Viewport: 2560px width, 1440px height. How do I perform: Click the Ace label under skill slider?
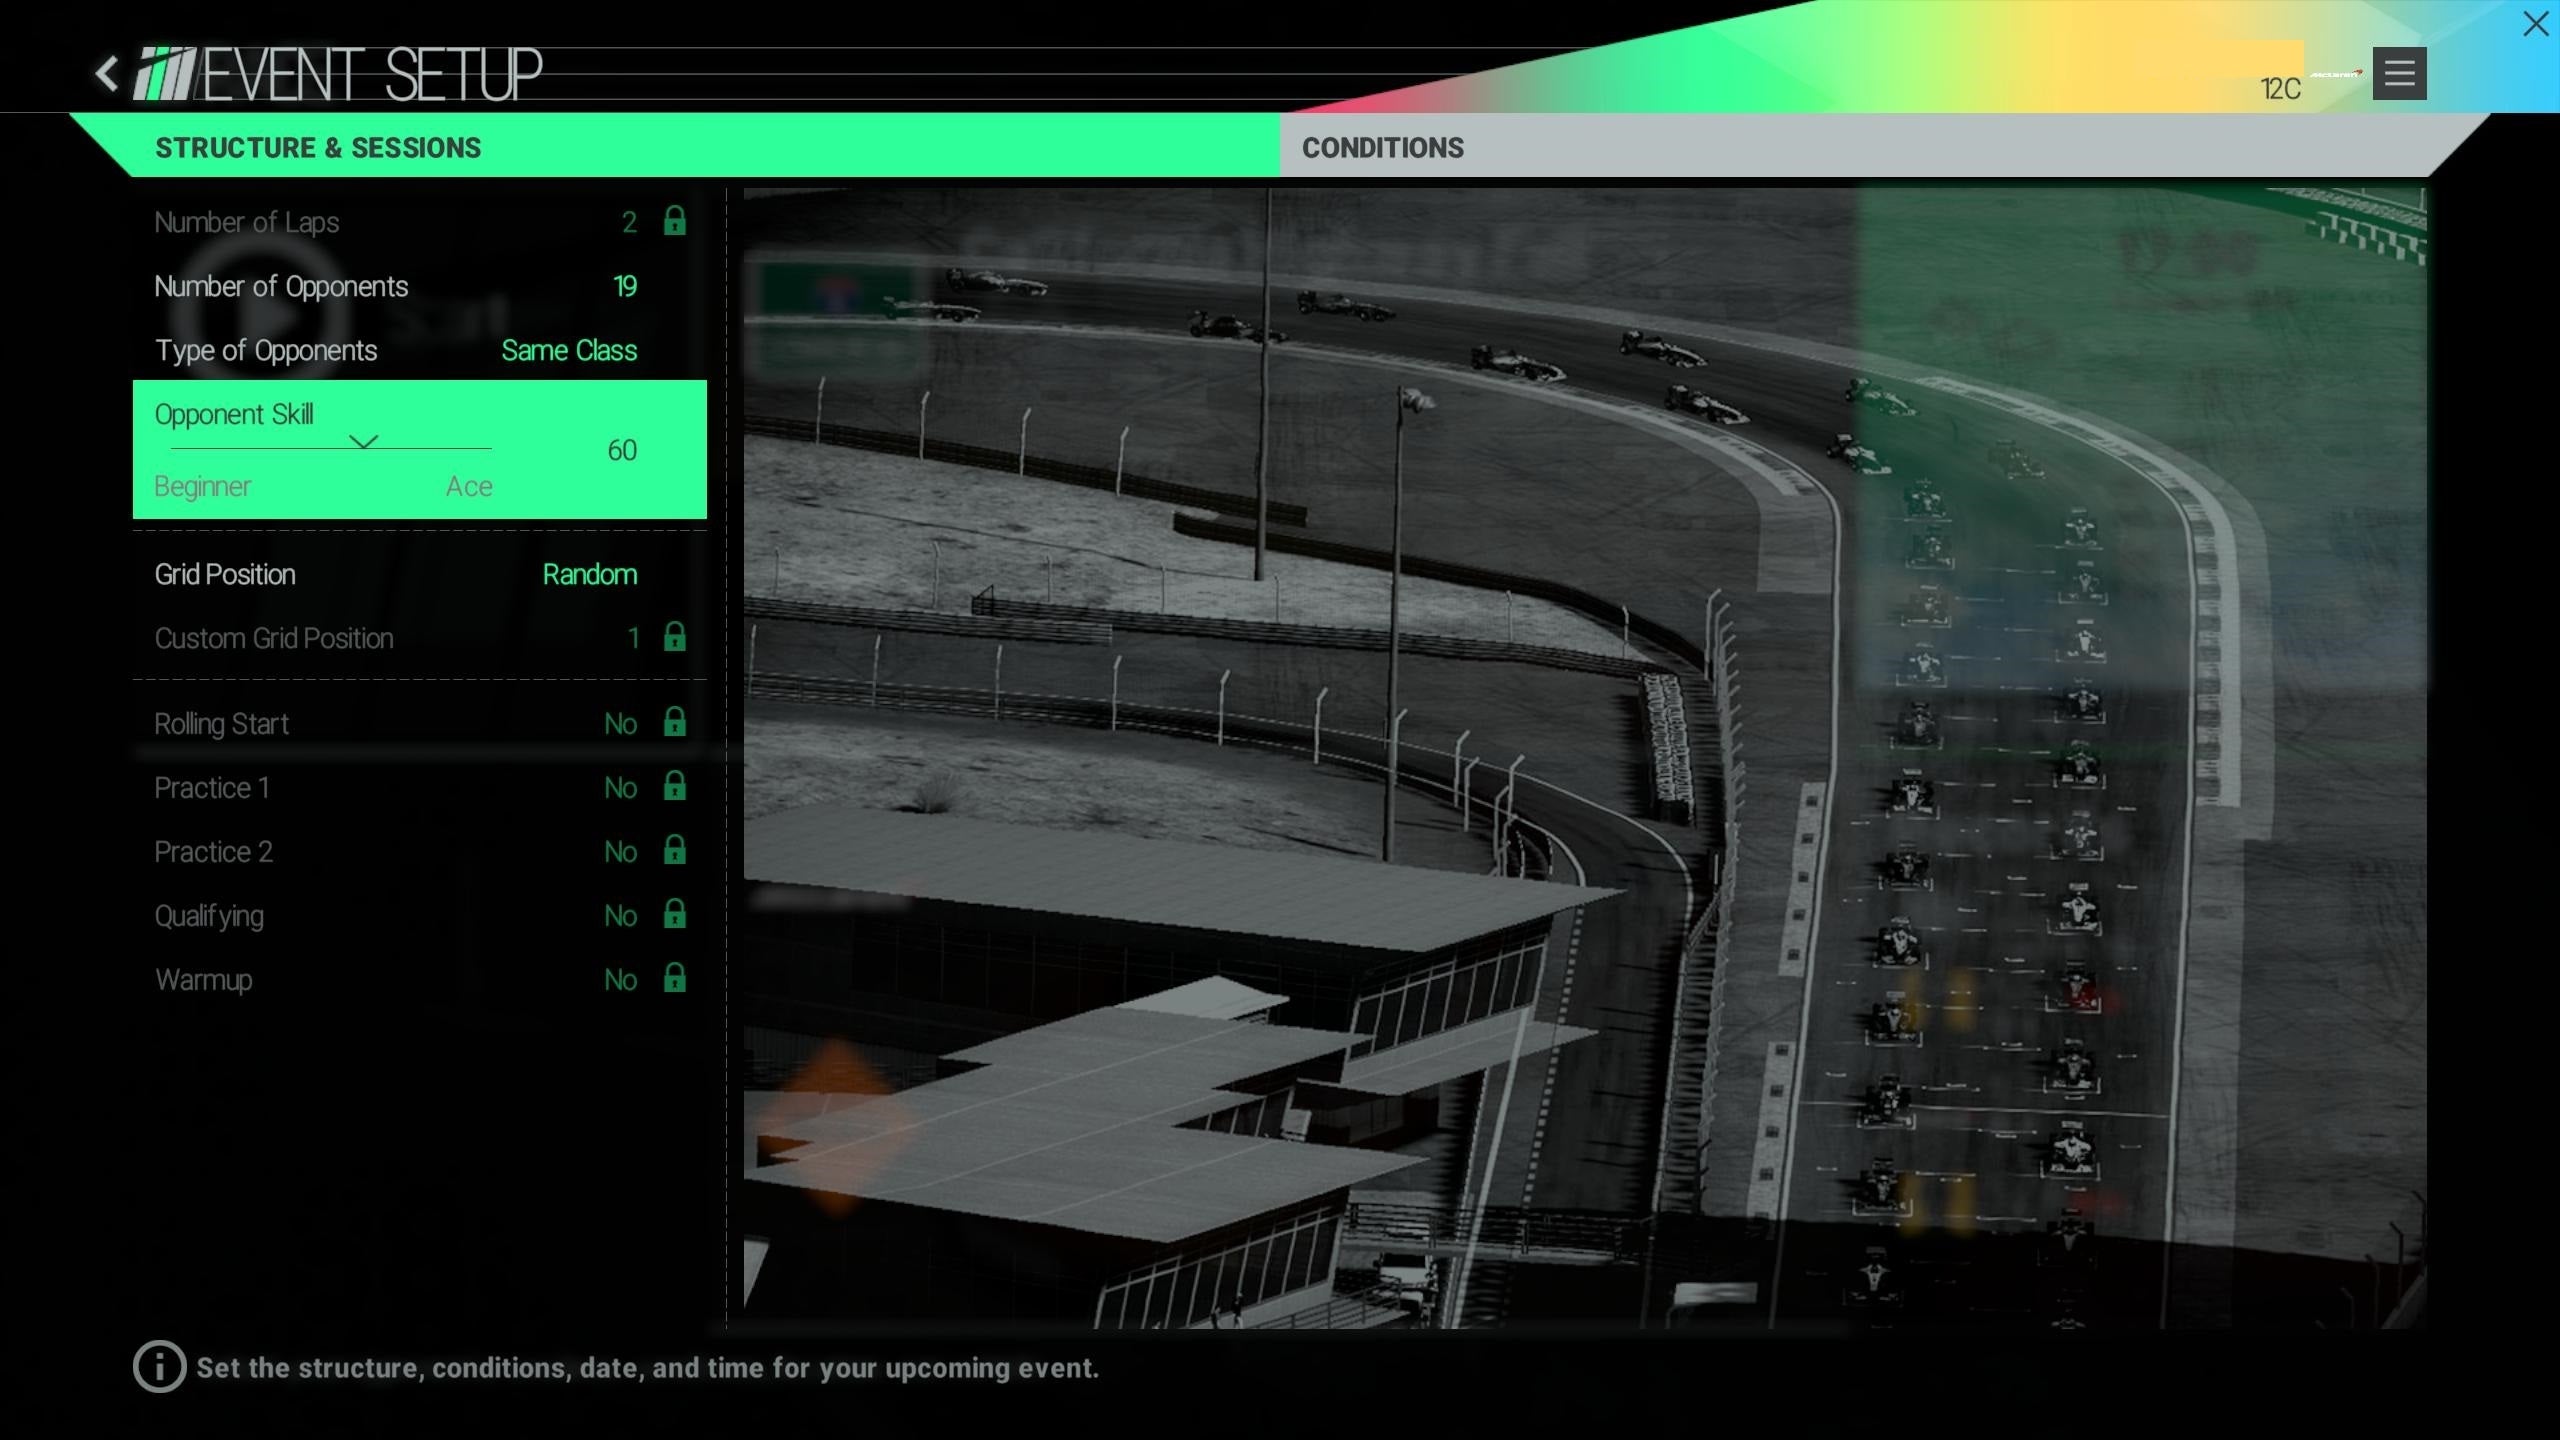[x=469, y=487]
